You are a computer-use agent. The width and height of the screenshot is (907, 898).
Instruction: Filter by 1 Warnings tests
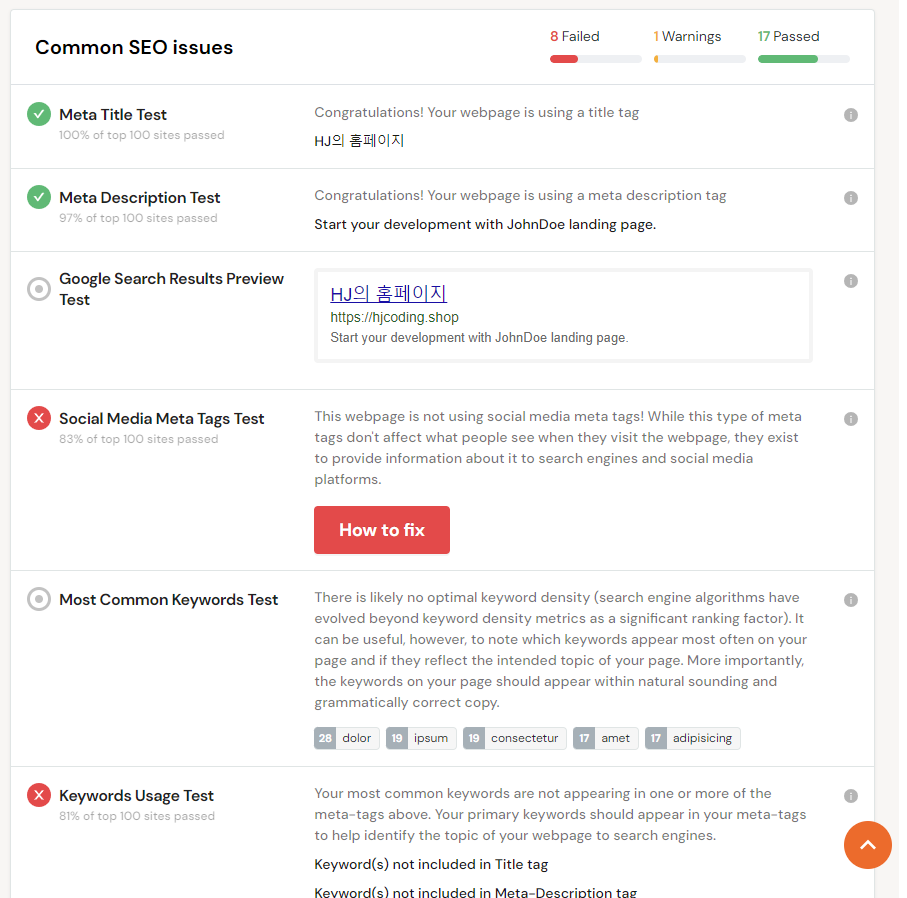[687, 36]
